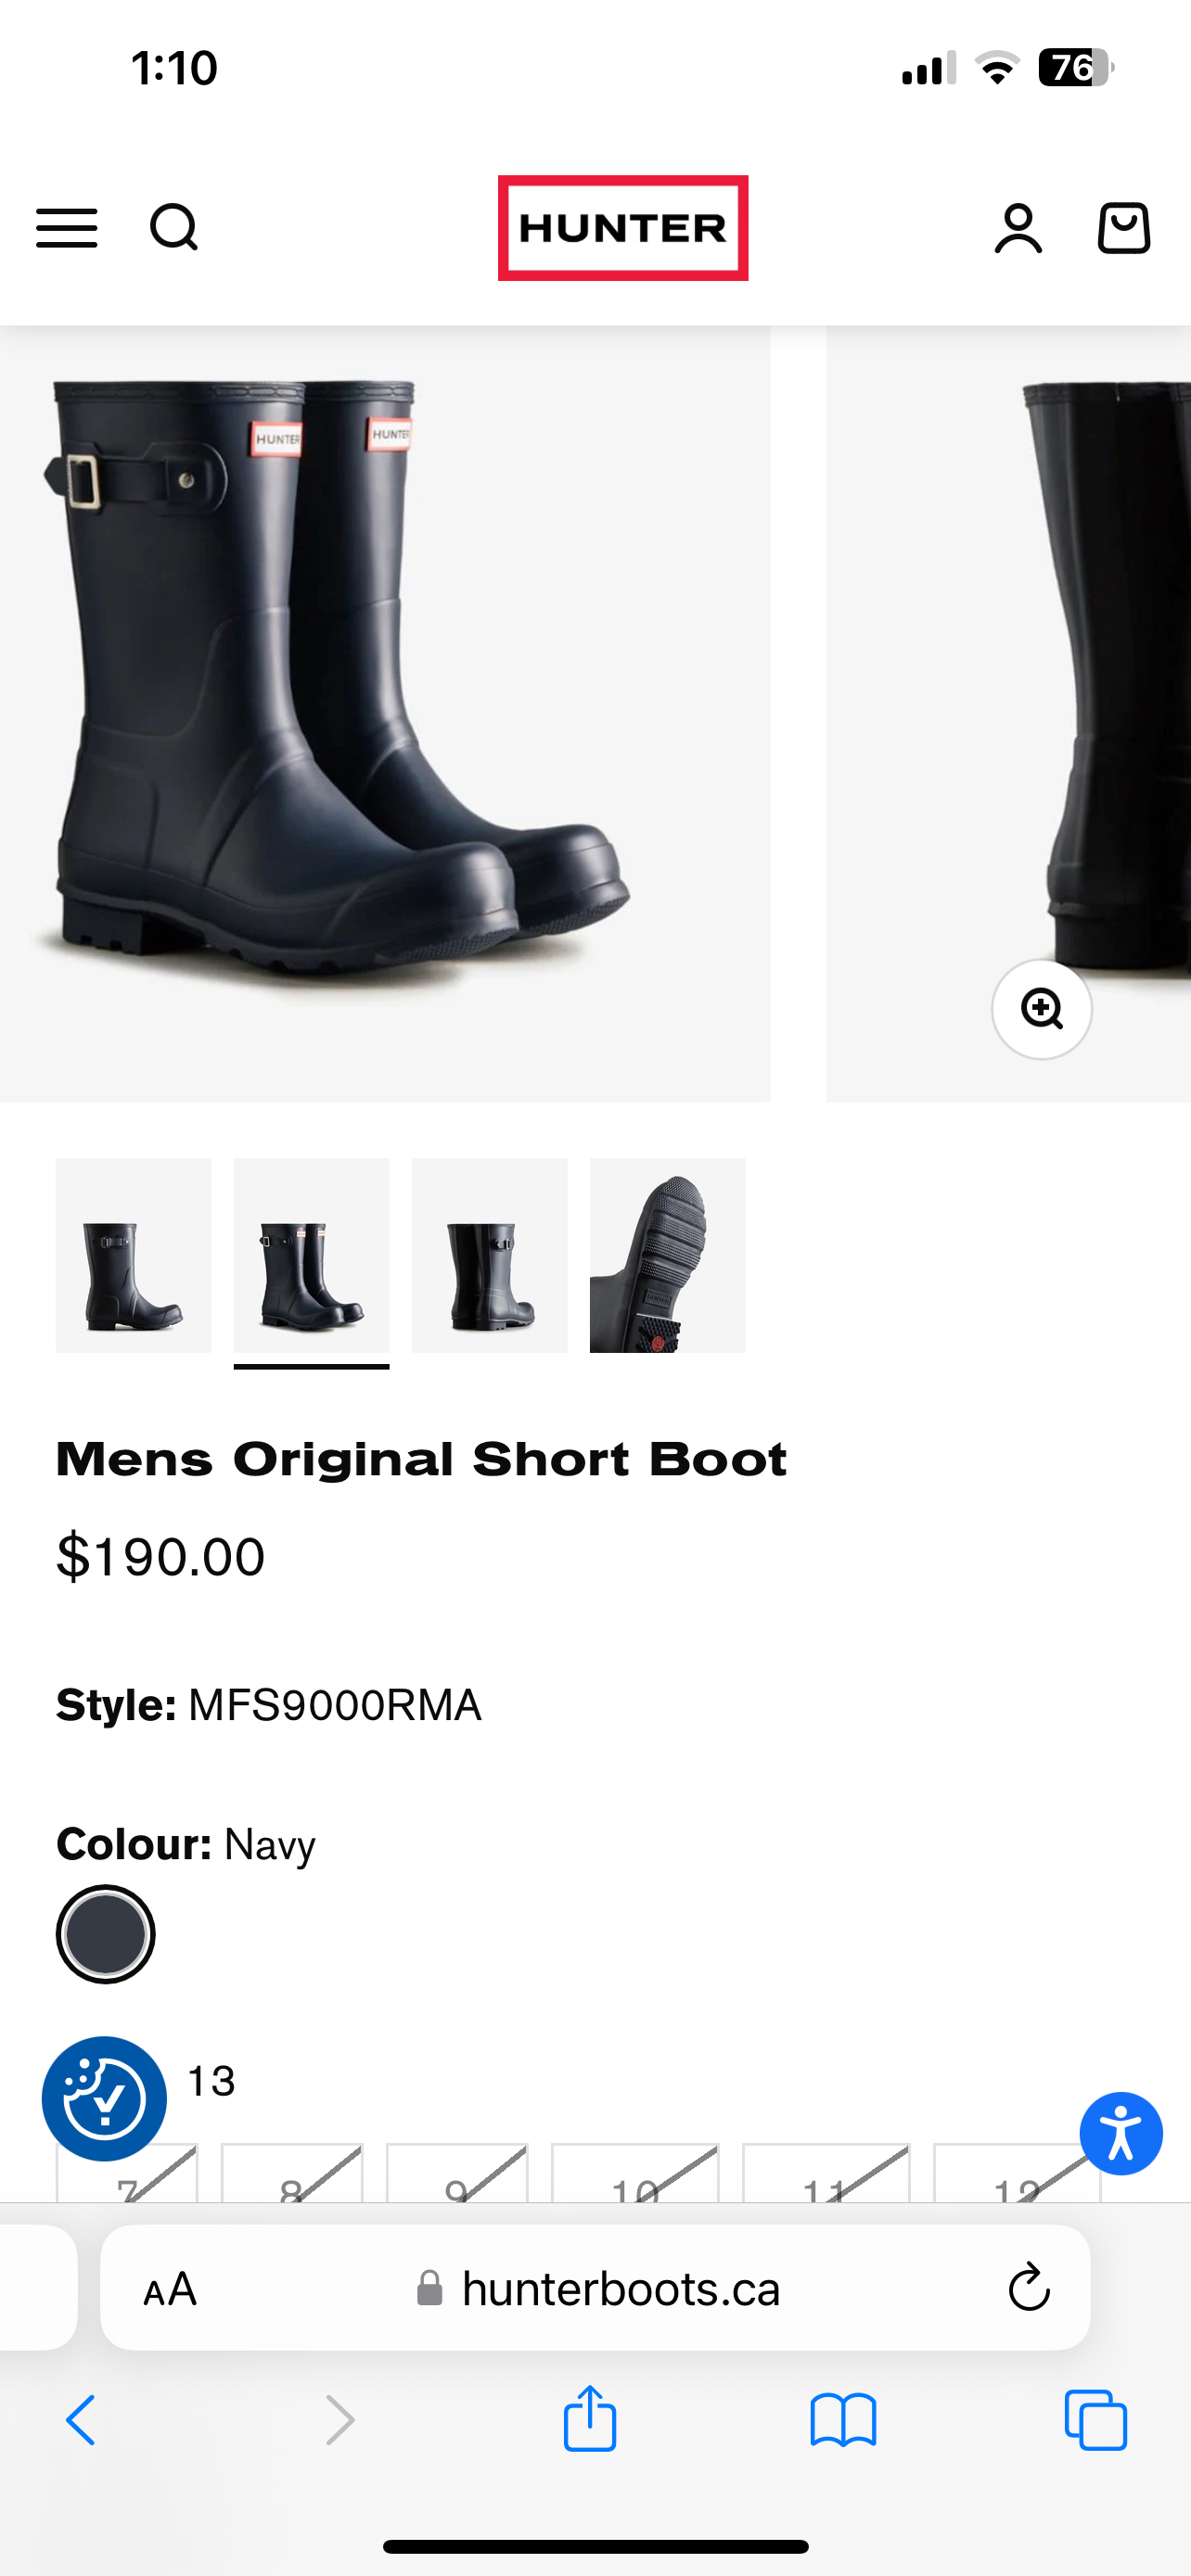Viewport: 1191px width, 2576px height.
Task: Tap the Hunter logo to go home
Action: [622, 228]
